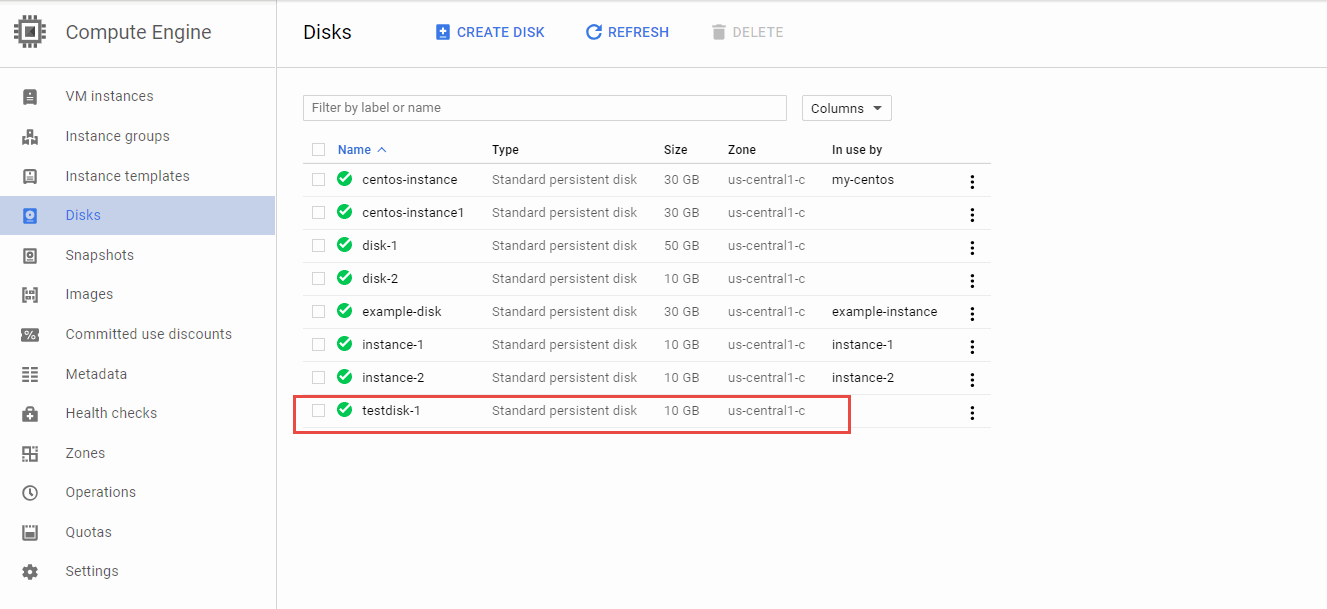Open the Committed use discounts percent icon
The width and height of the screenshot is (1327, 609).
(x=30, y=335)
